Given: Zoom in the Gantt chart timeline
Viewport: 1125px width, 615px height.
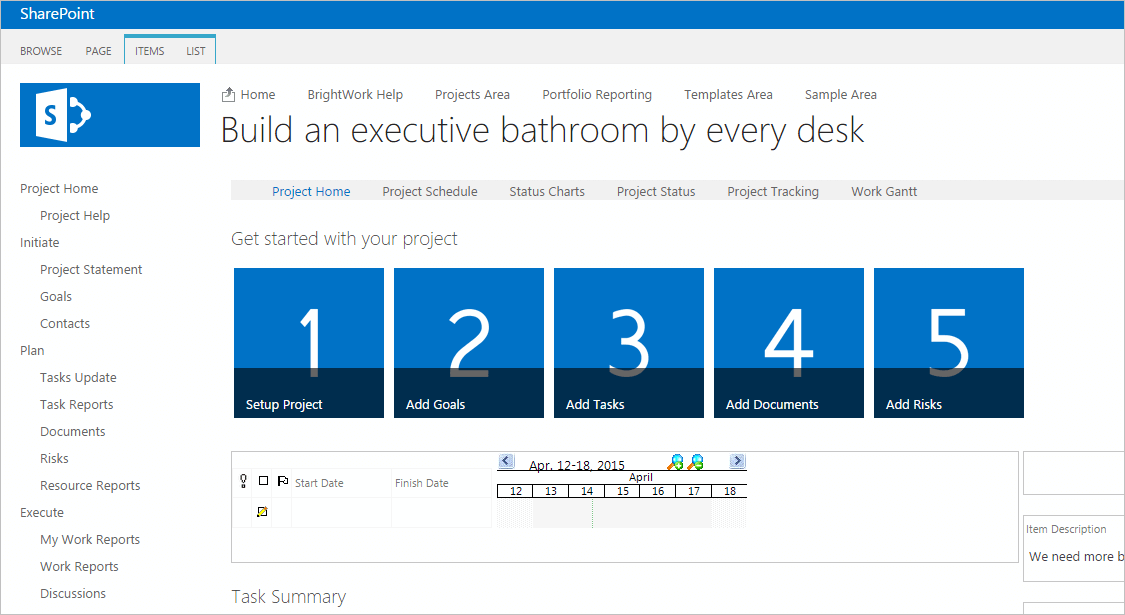Looking at the screenshot, I should pos(677,462).
